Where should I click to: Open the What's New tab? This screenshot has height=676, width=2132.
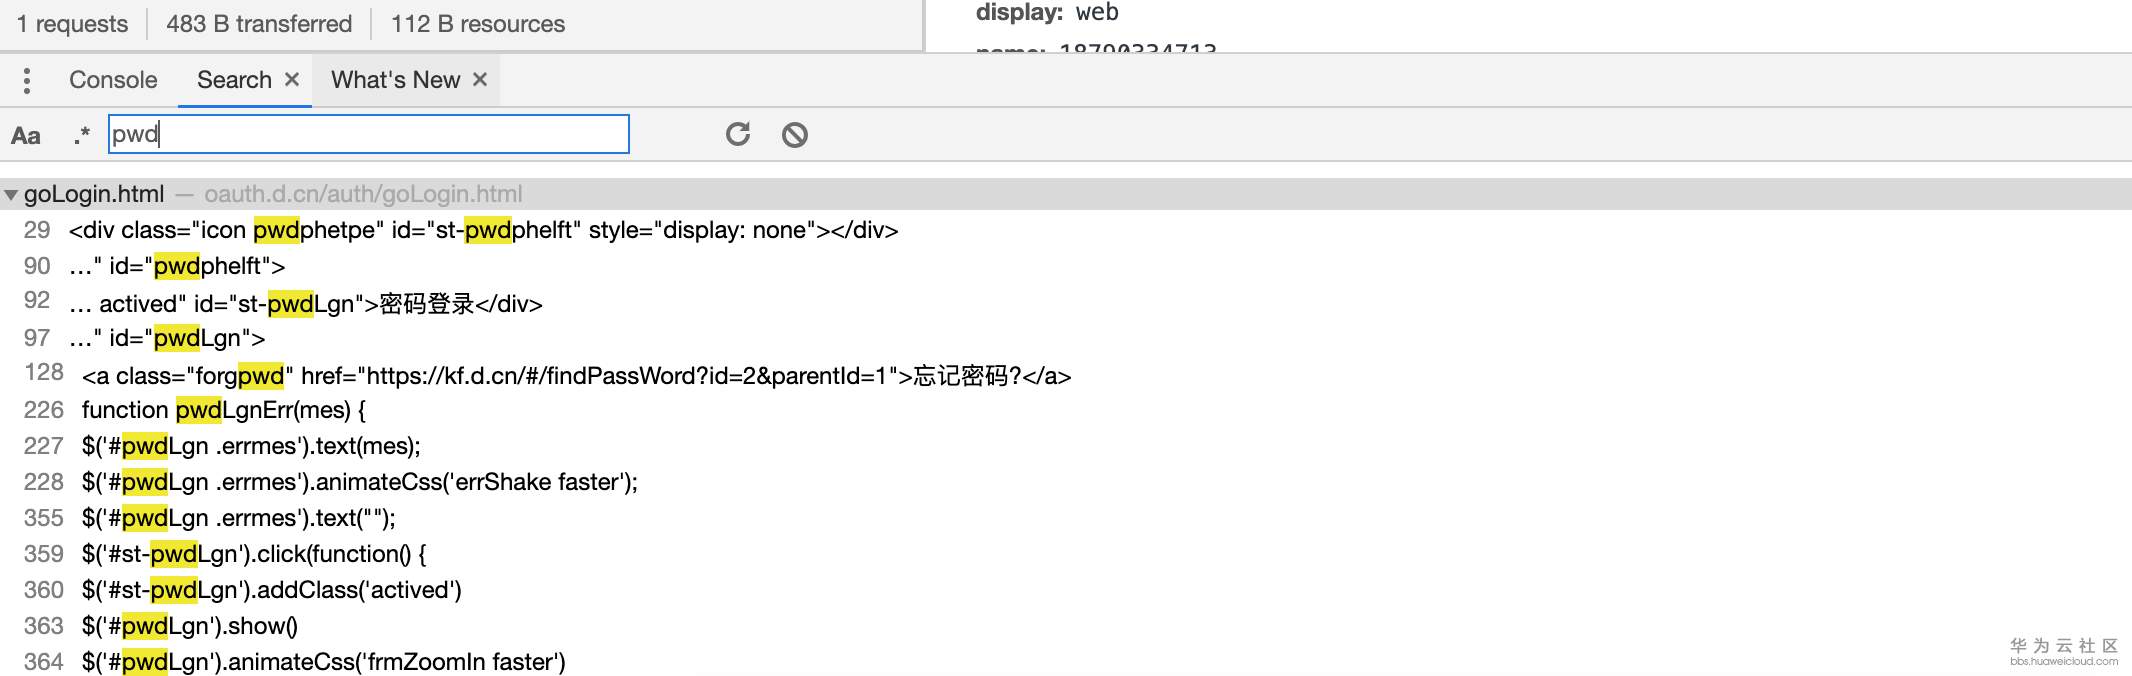pos(396,80)
